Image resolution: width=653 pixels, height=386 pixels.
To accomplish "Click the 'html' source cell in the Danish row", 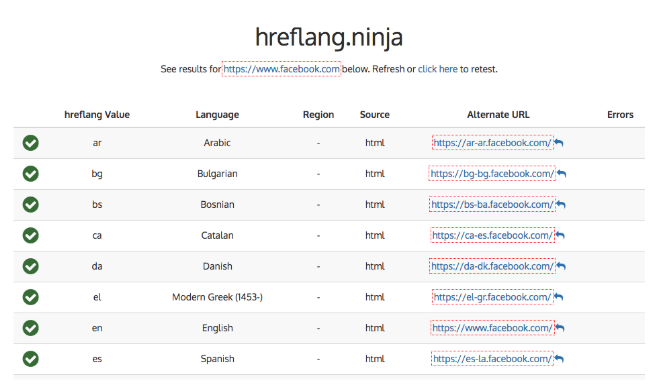I will click(x=375, y=266).
